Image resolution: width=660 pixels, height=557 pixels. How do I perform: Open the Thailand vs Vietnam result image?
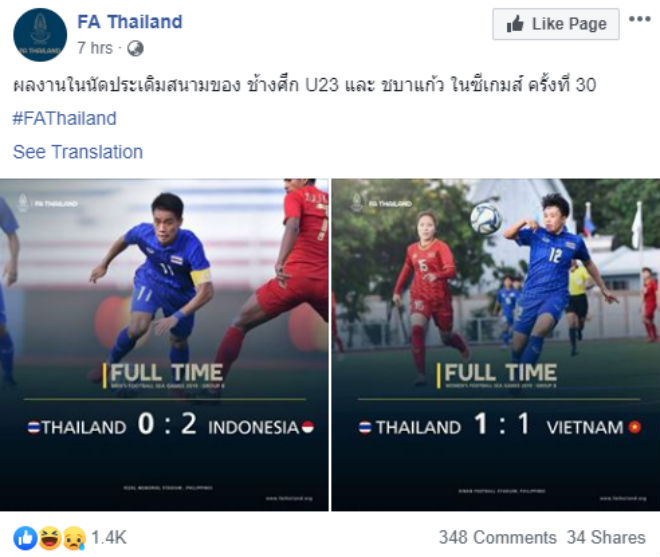[496, 345]
